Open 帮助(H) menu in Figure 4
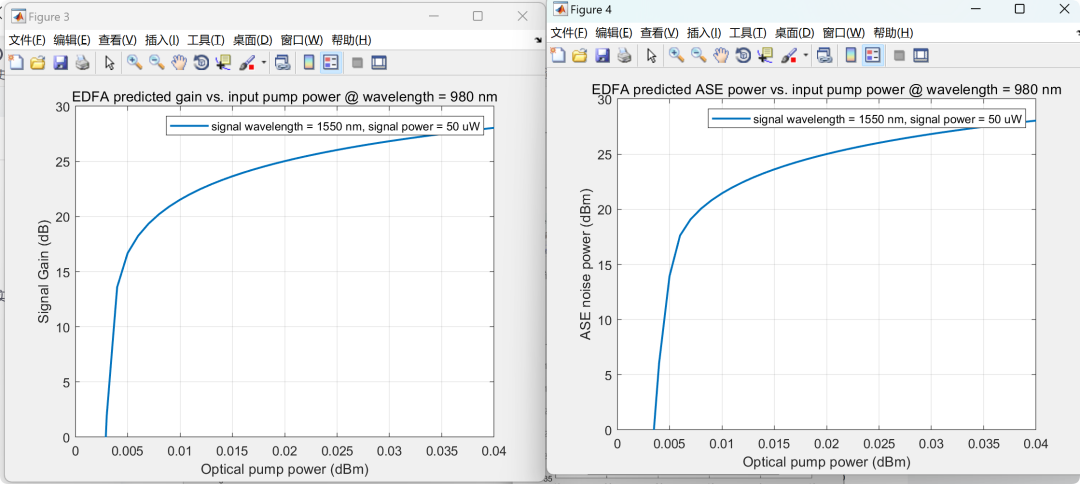Image resolution: width=1080 pixels, height=484 pixels. [893, 32]
